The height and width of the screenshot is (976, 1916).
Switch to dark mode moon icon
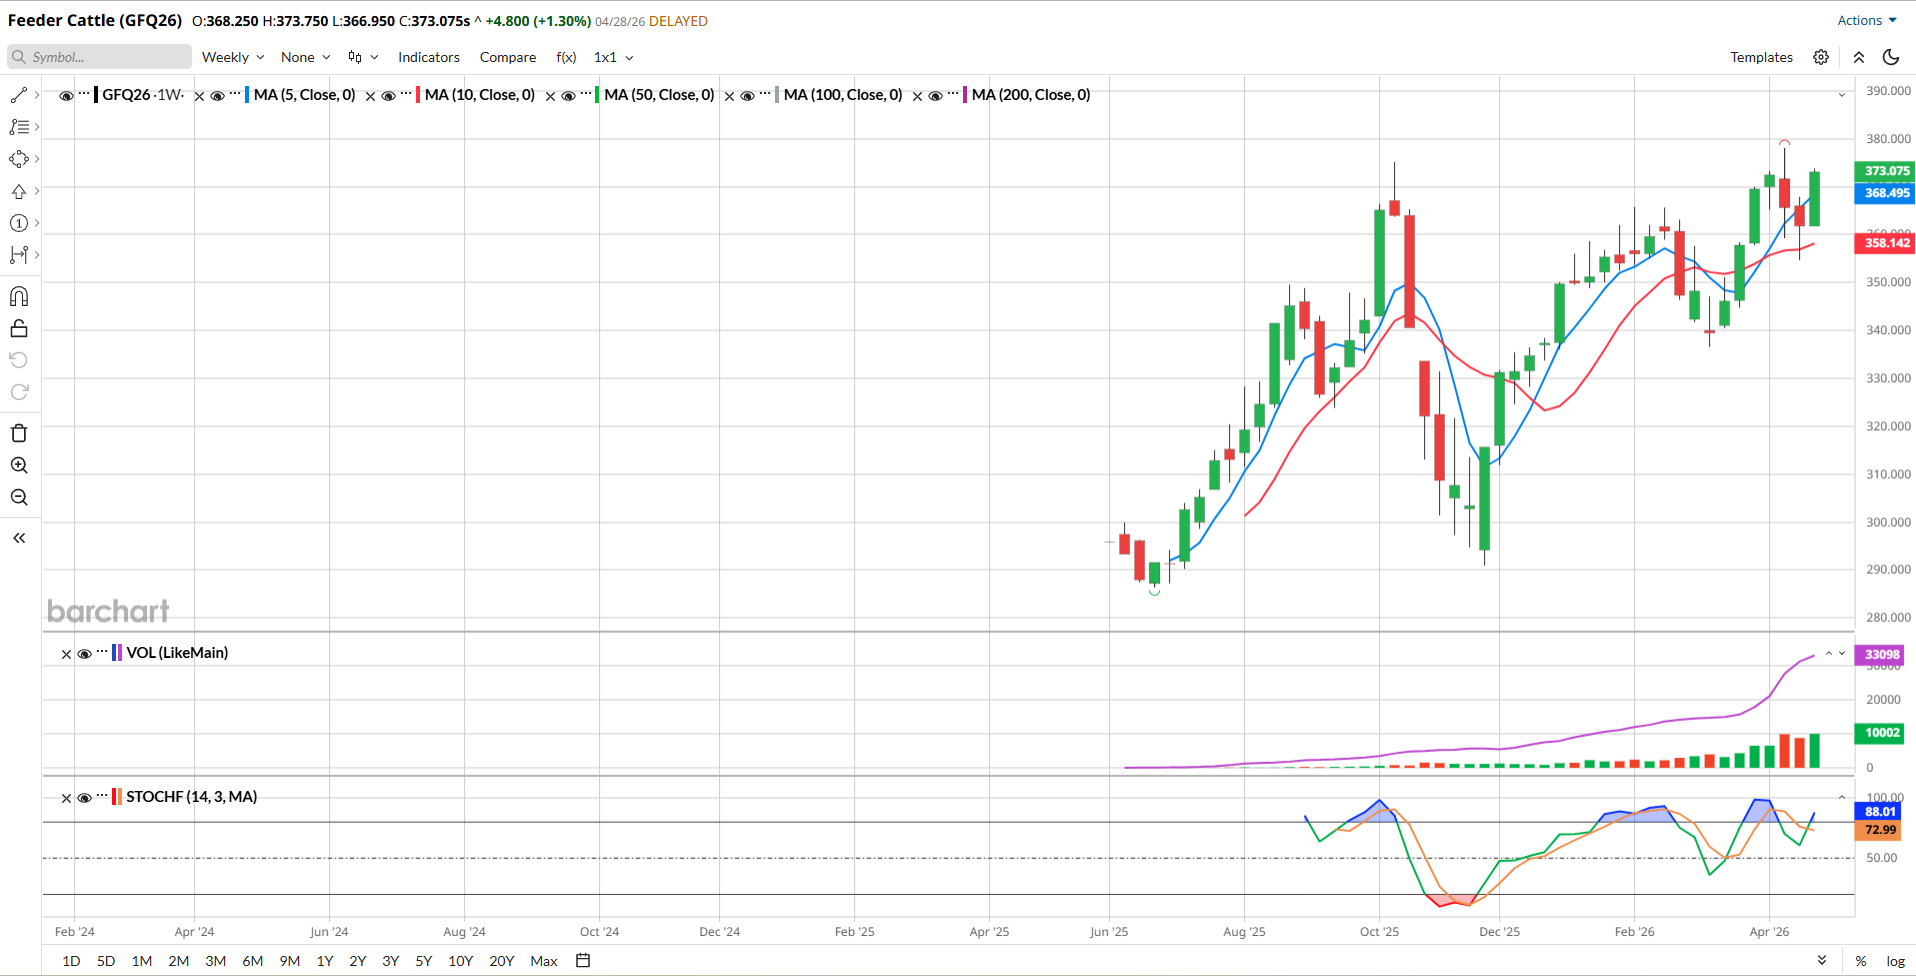pyautogui.click(x=1890, y=57)
